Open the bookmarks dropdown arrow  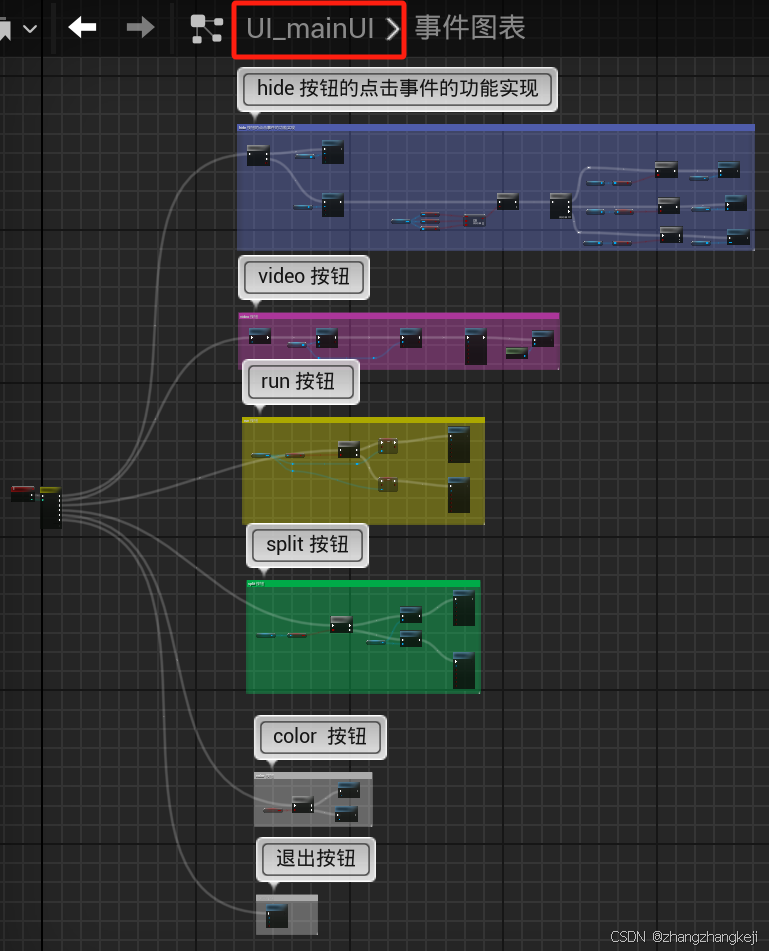click(30, 29)
